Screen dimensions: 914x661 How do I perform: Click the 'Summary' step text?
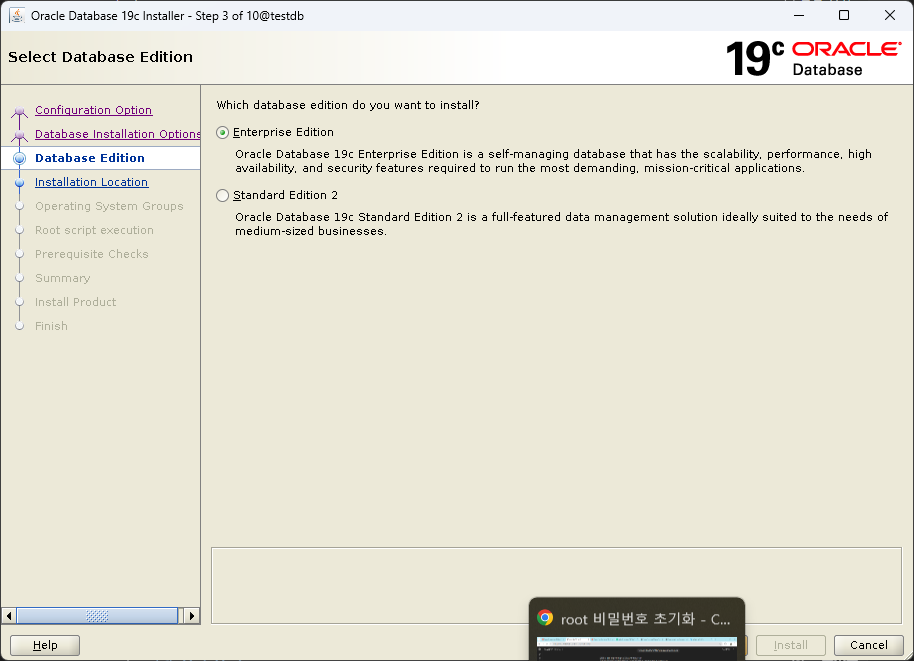(62, 278)
